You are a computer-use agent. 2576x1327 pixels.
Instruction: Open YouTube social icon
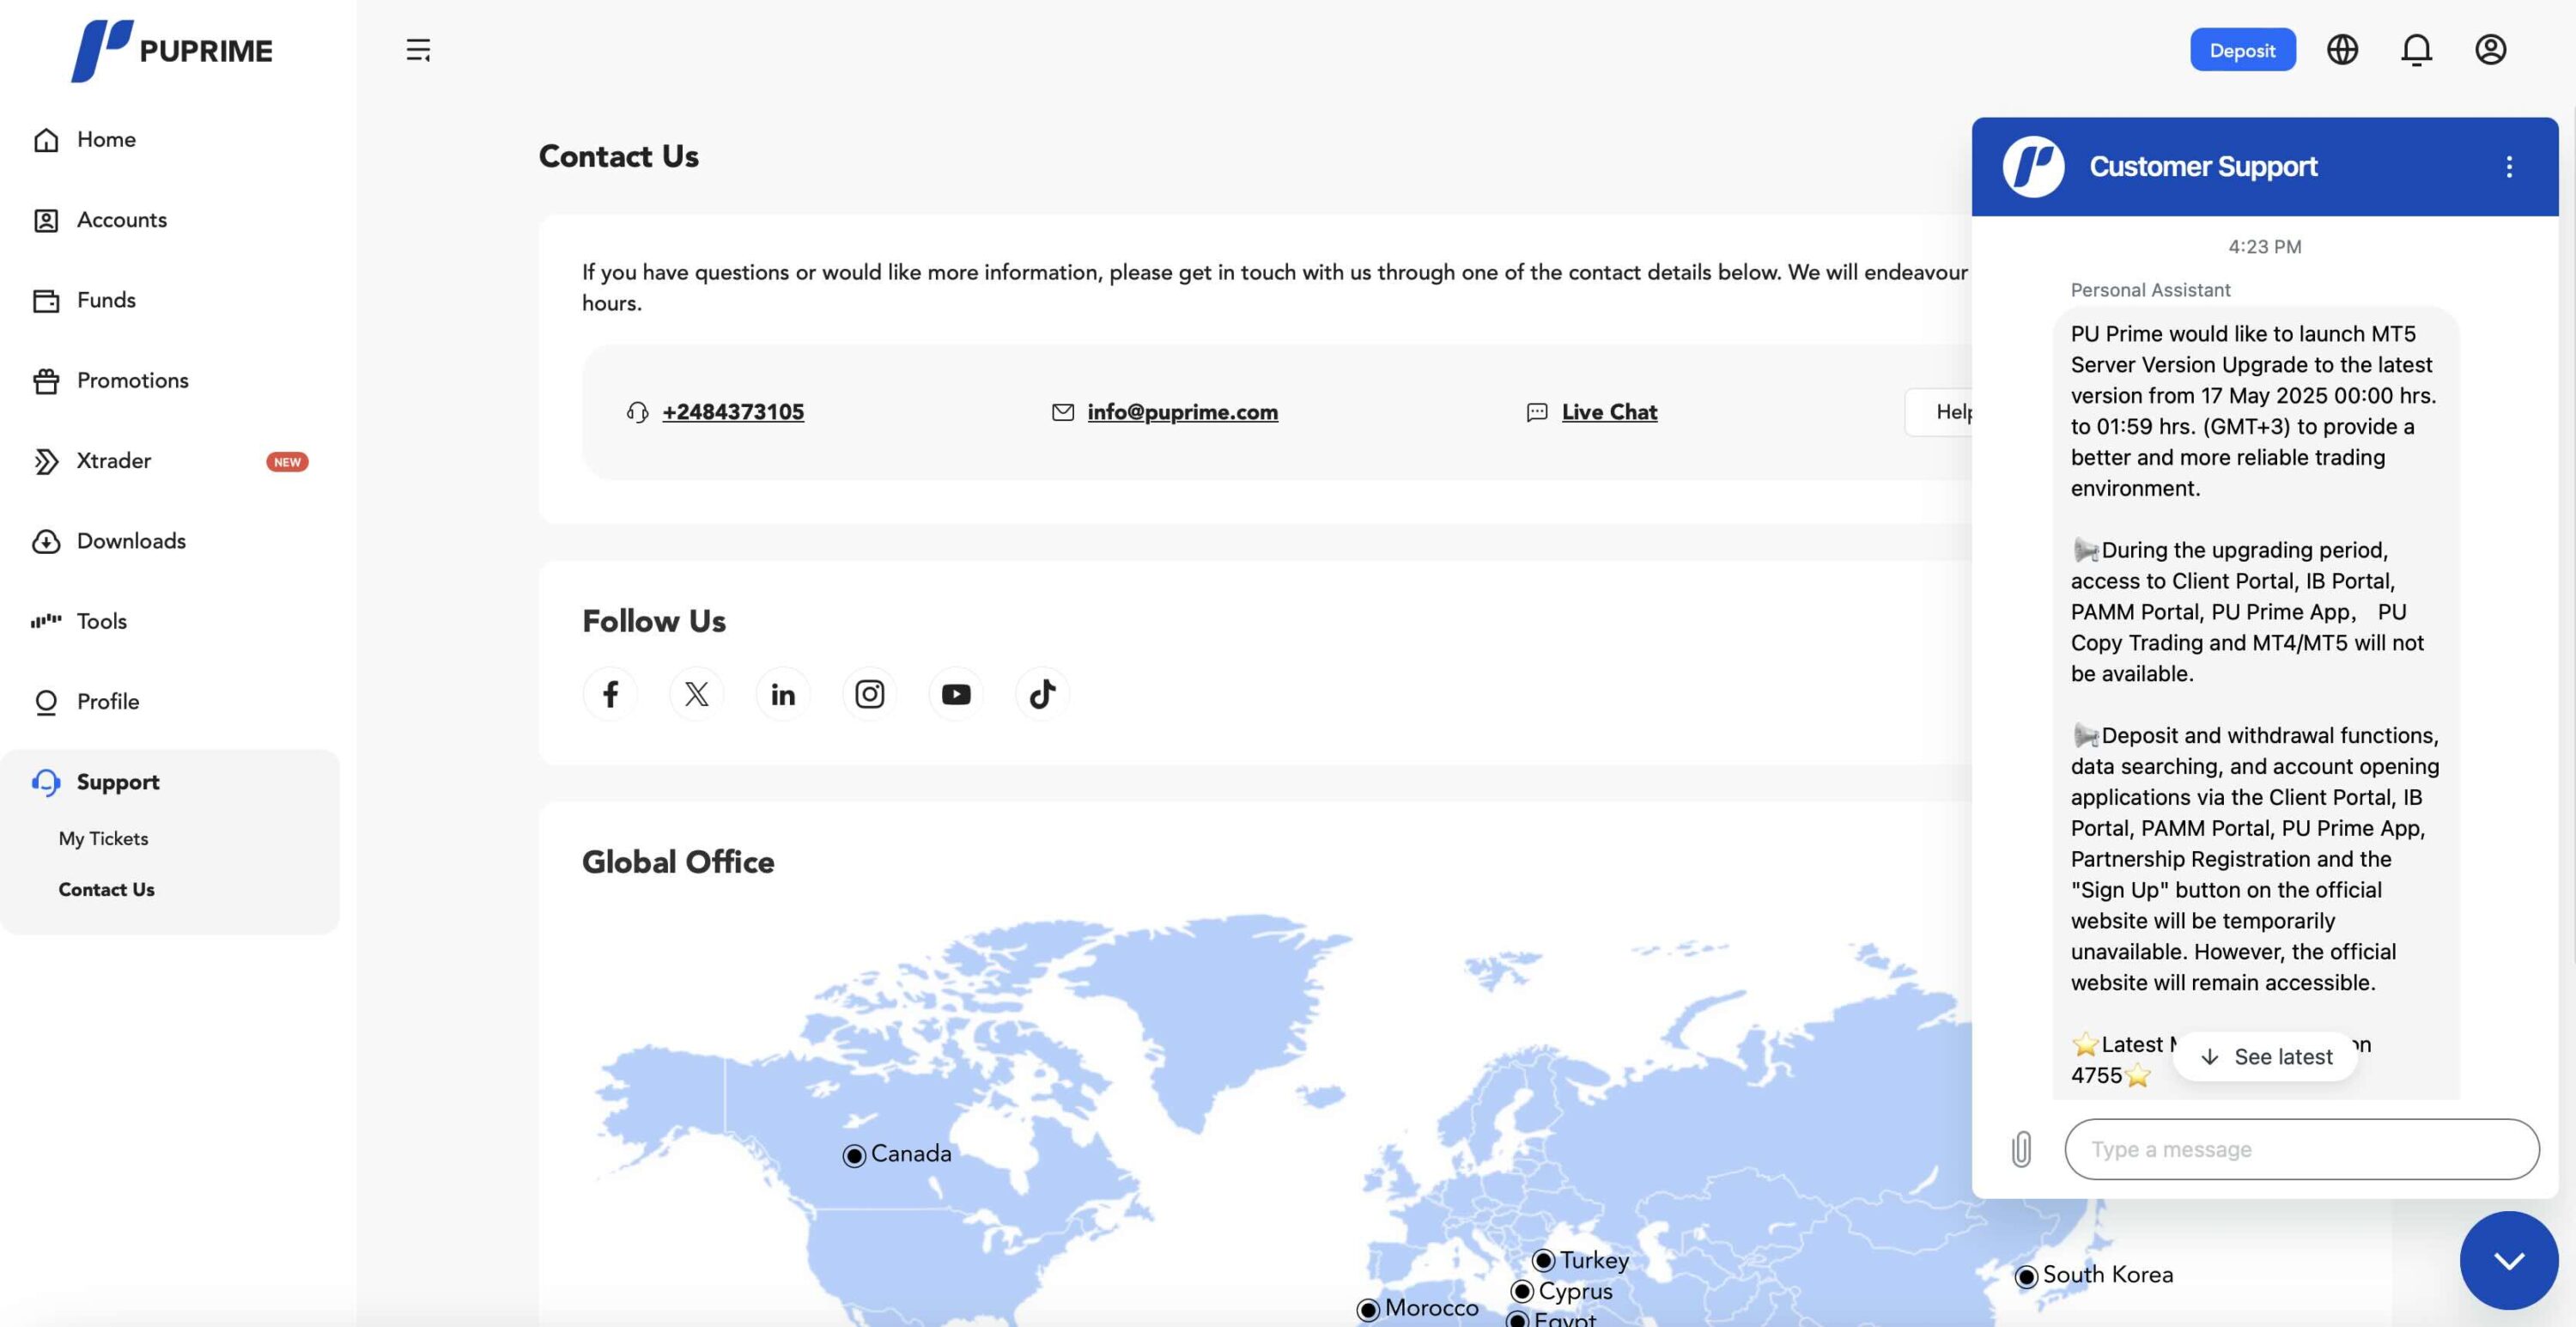956,693
